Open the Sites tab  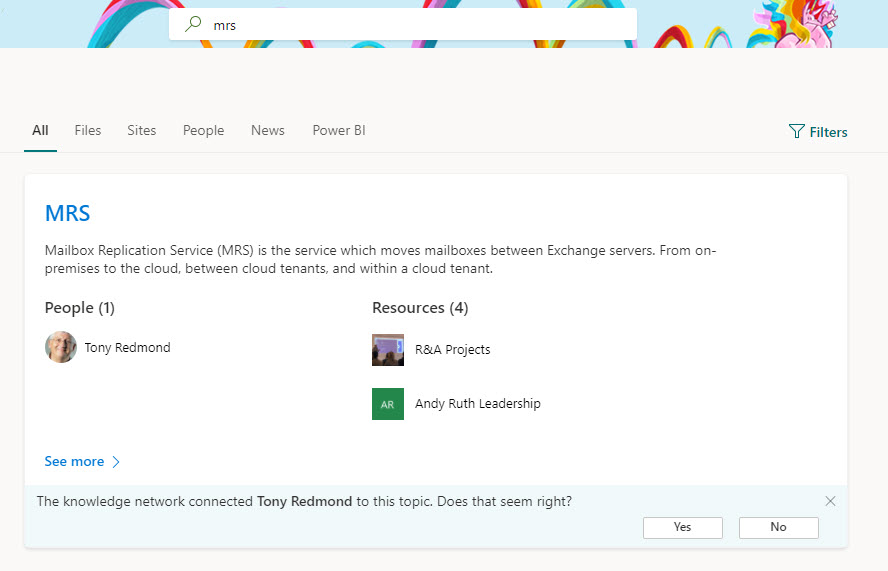pos(142,130)
